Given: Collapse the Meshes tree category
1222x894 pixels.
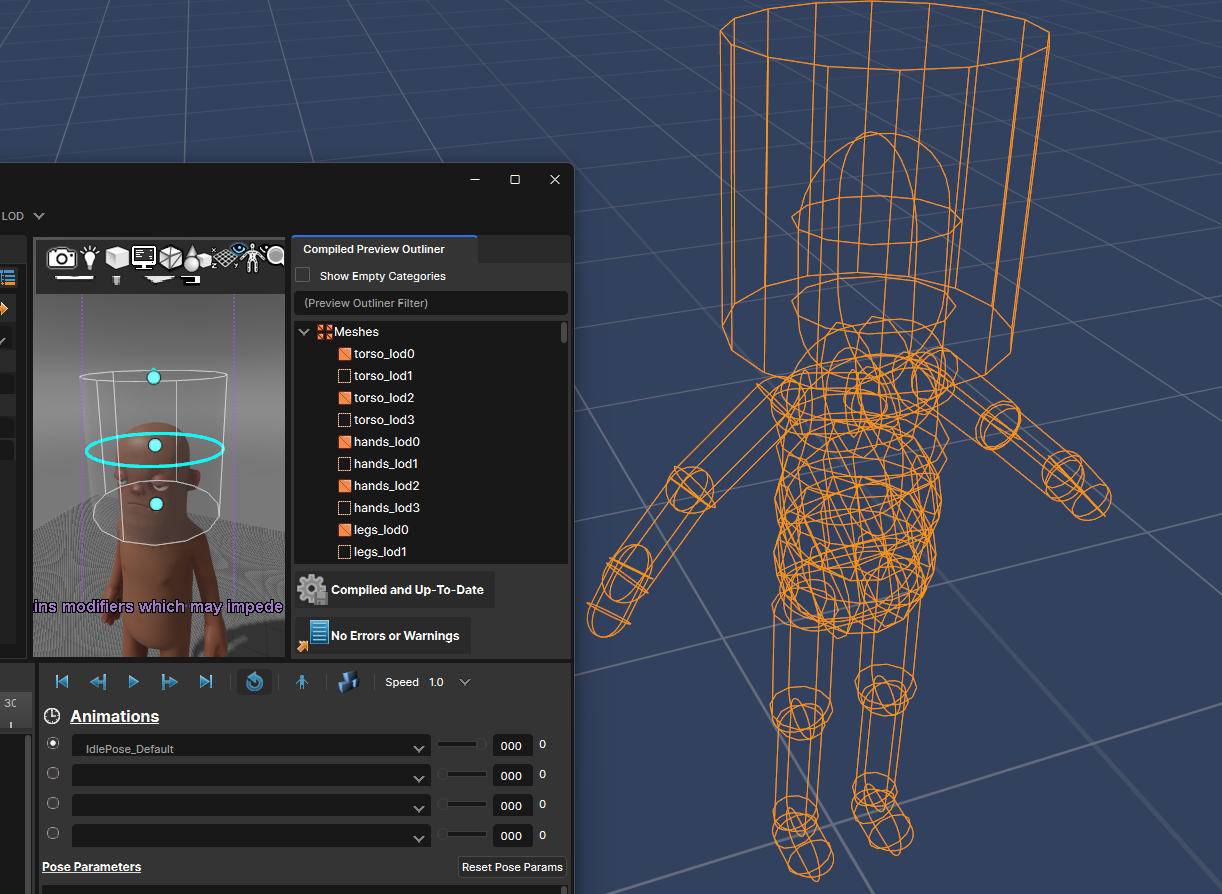Looking at the screenshot, I should [304, 332].
